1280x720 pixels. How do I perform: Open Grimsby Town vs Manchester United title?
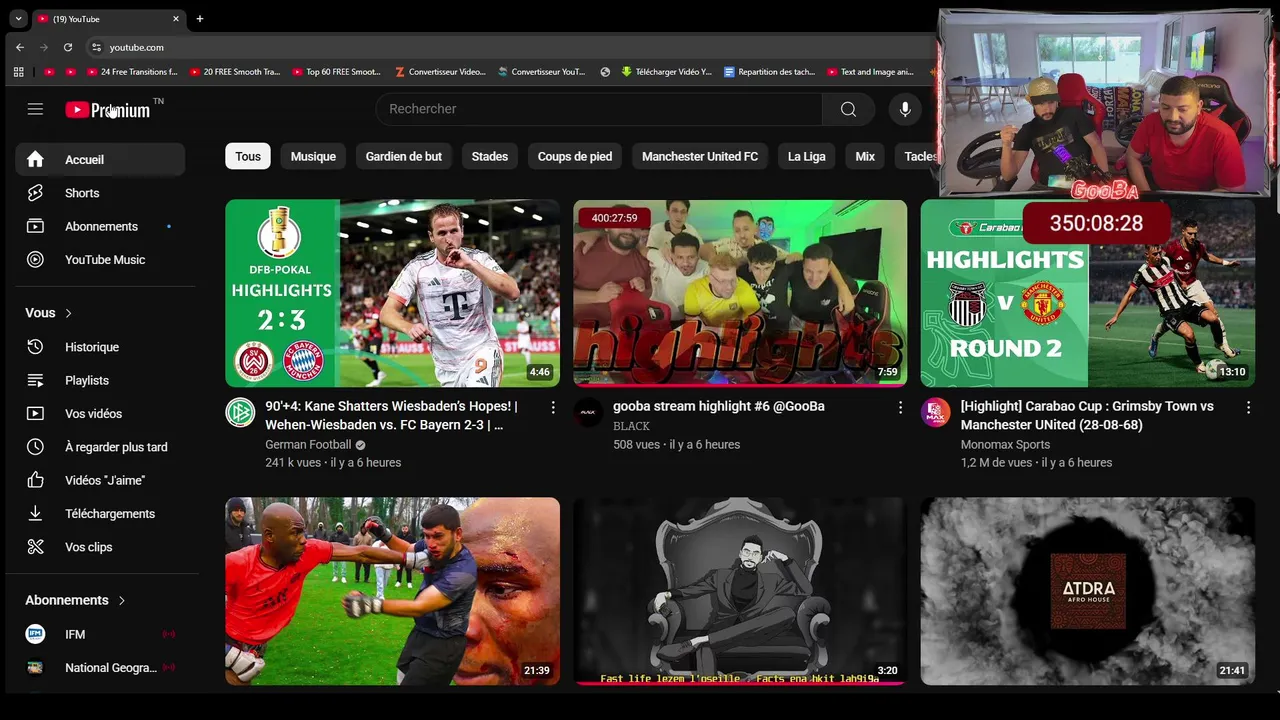coord(1087,416)
